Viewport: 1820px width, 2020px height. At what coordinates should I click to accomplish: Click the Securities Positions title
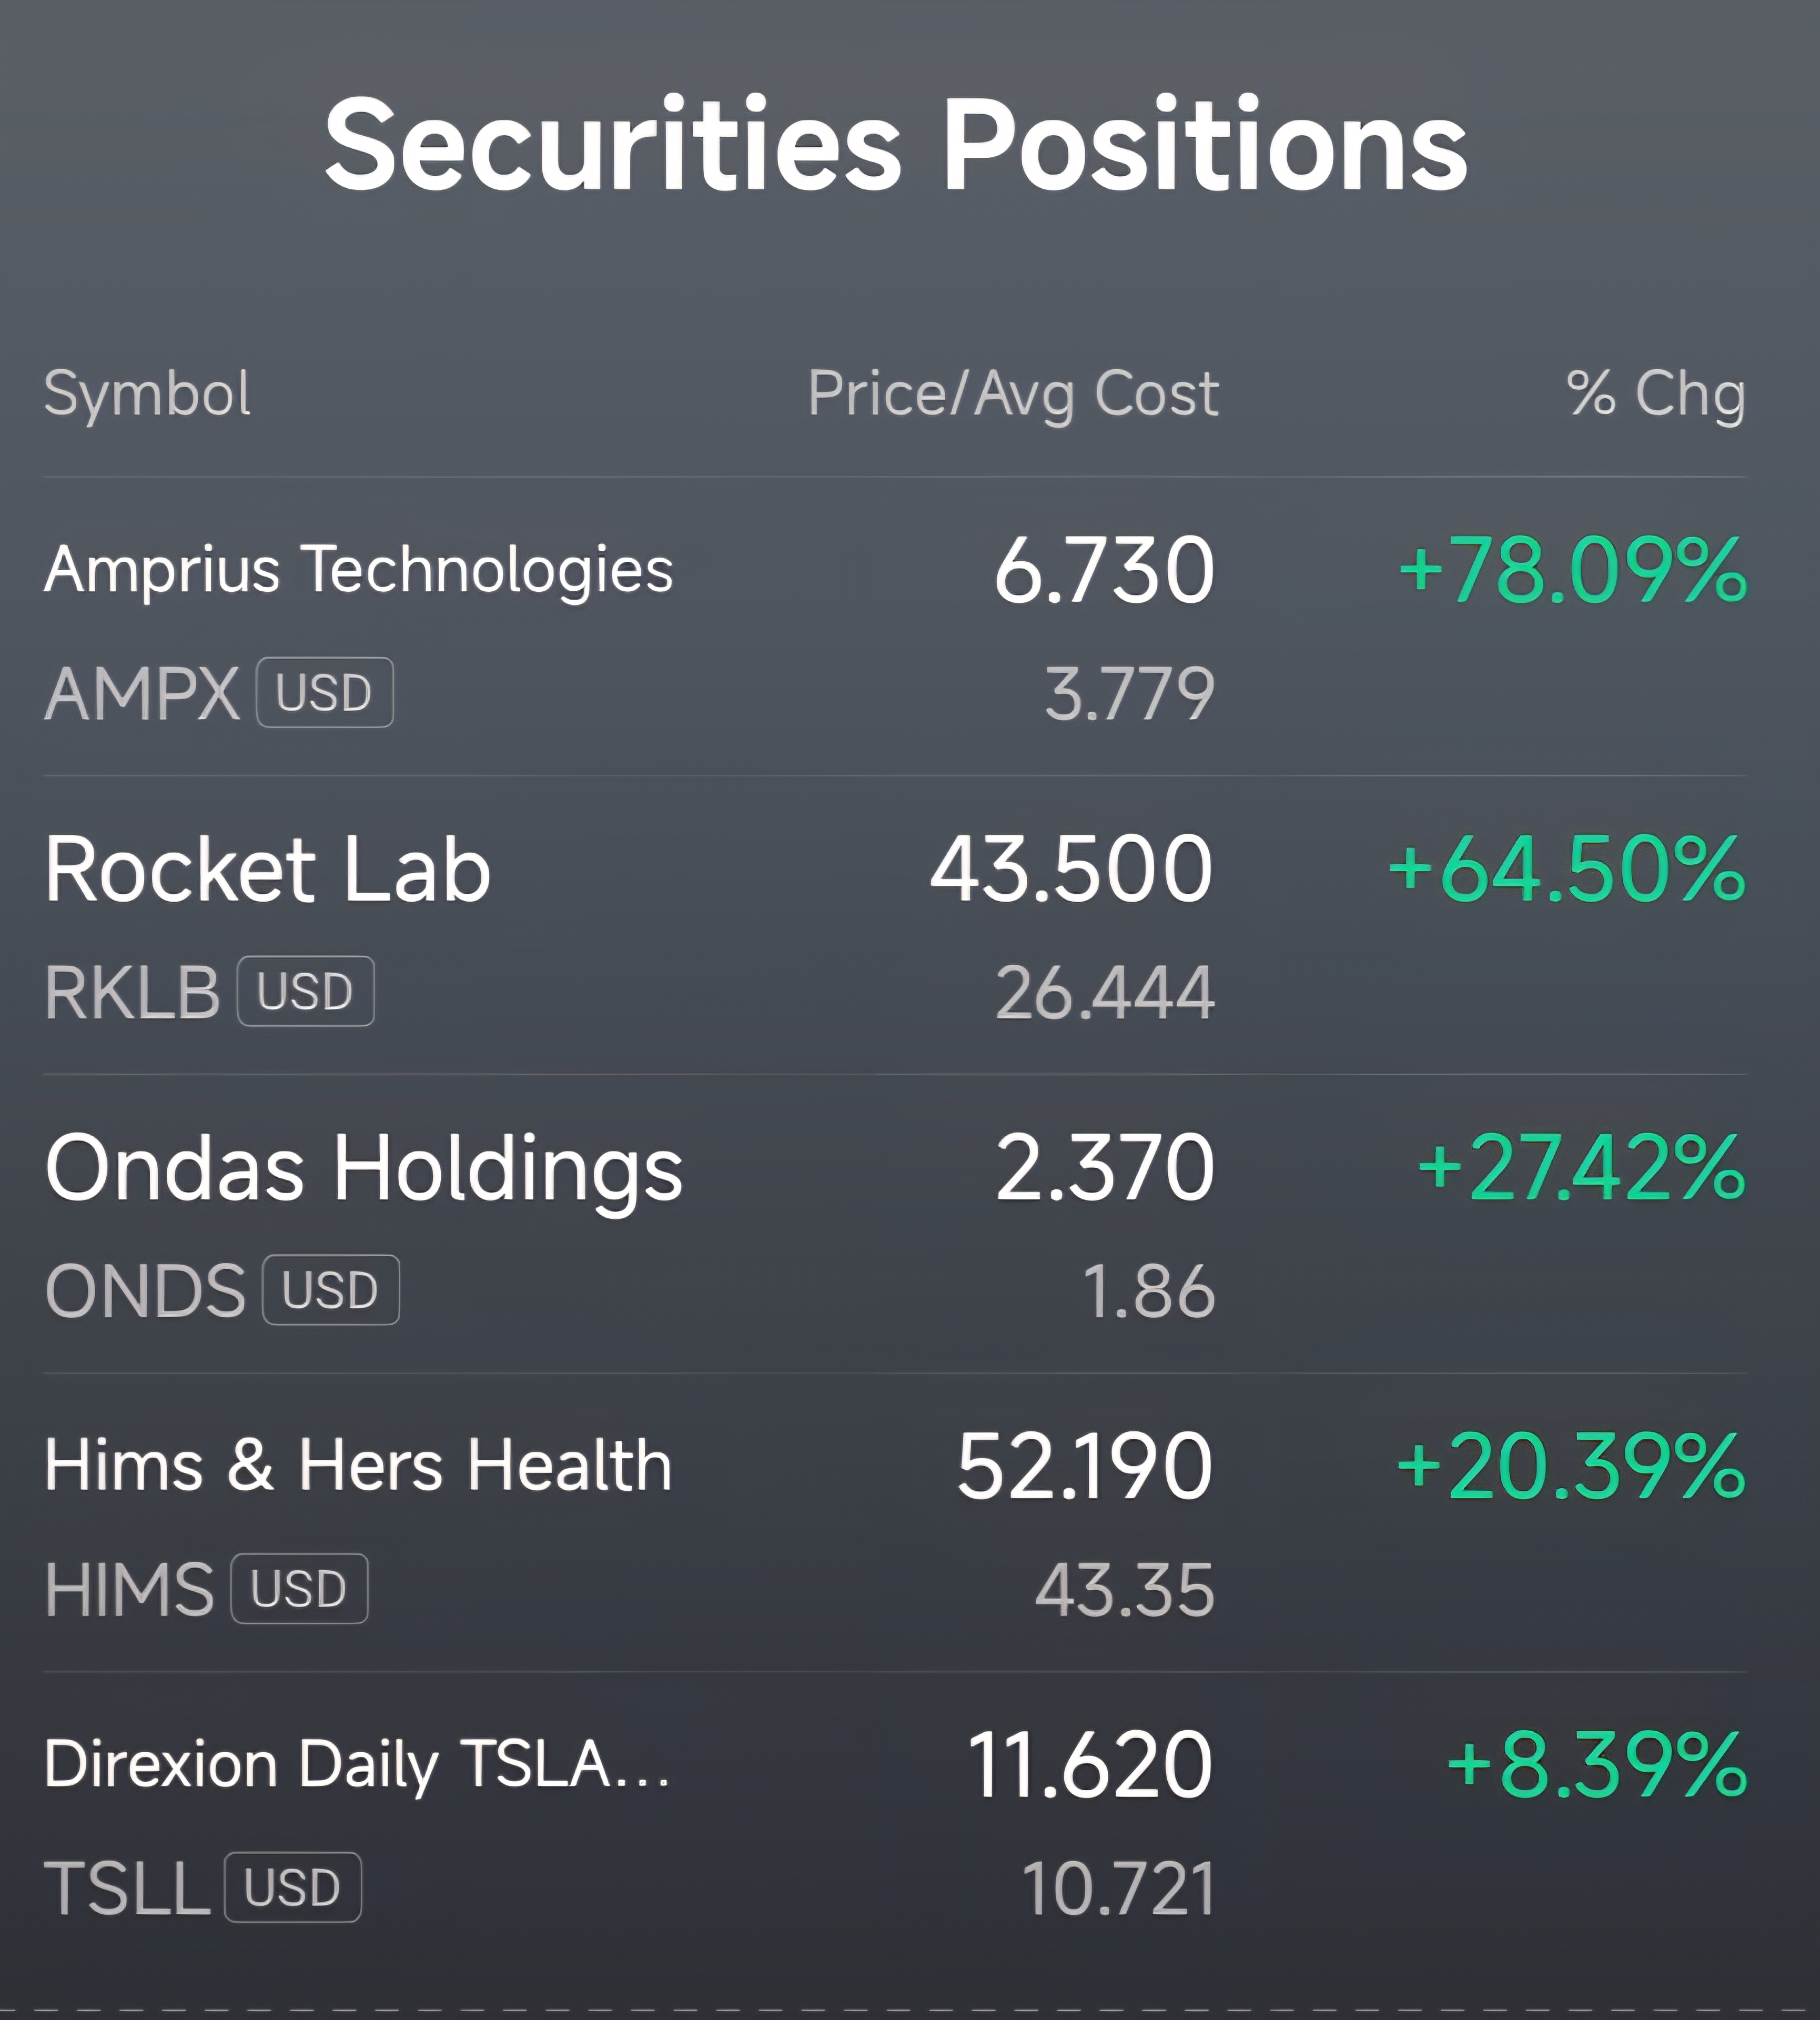coord(896,143)
